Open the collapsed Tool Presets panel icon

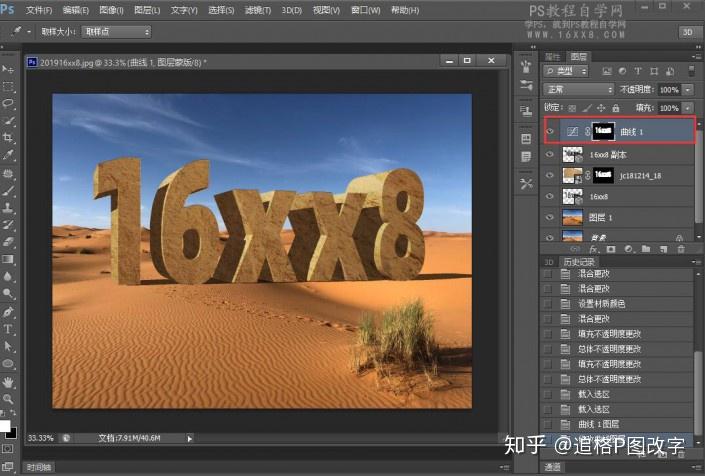[526, 184]
